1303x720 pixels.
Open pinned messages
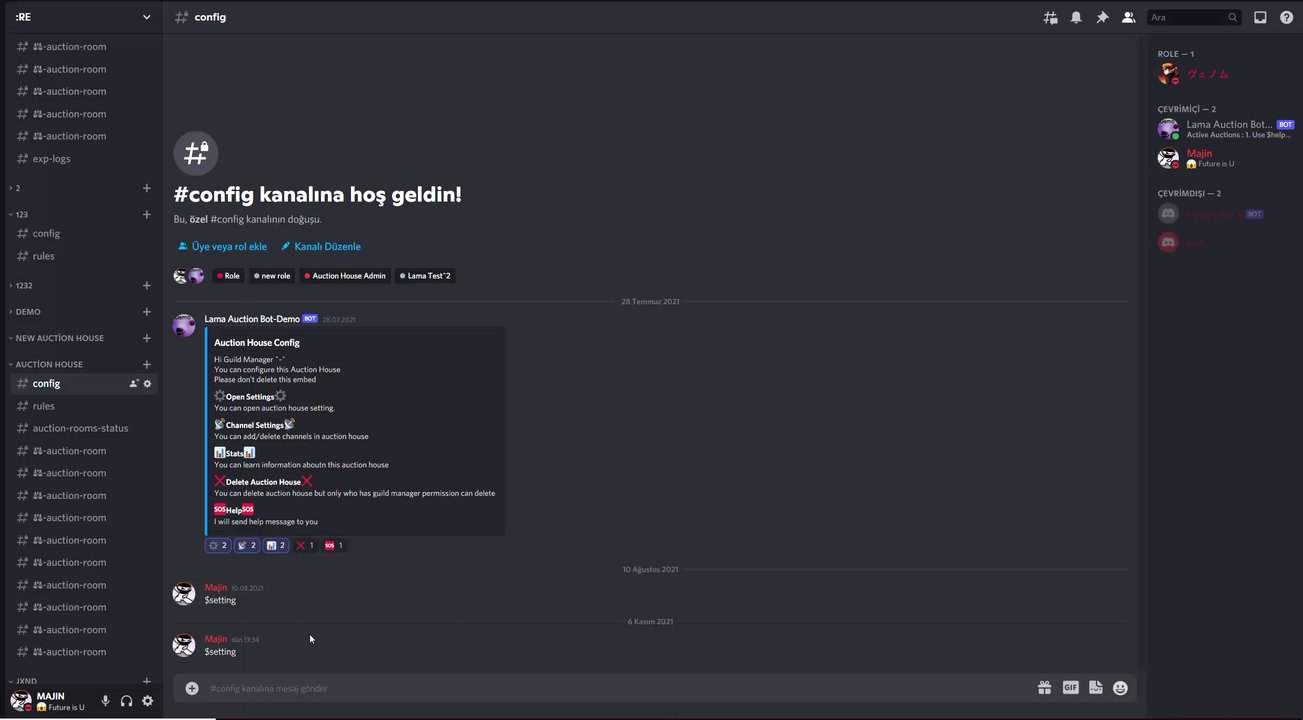pyautogui.click(x=1102, y=17)
